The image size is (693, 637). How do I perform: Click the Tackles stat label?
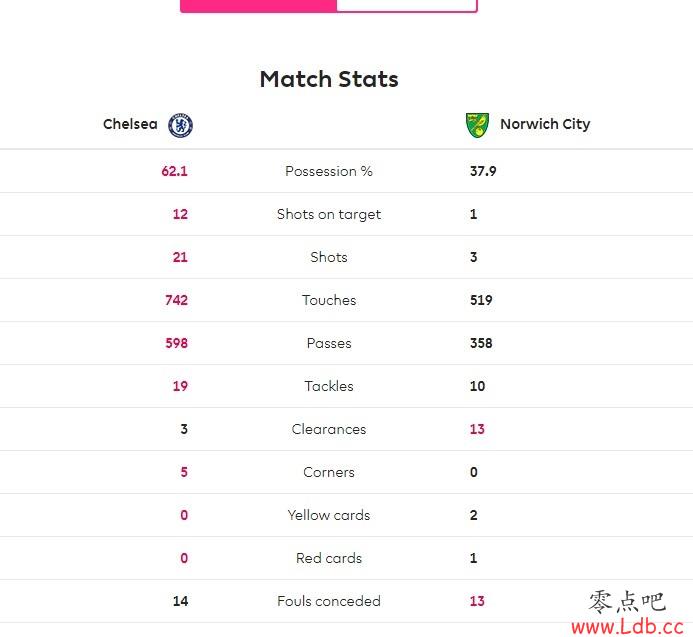[329, 386]
